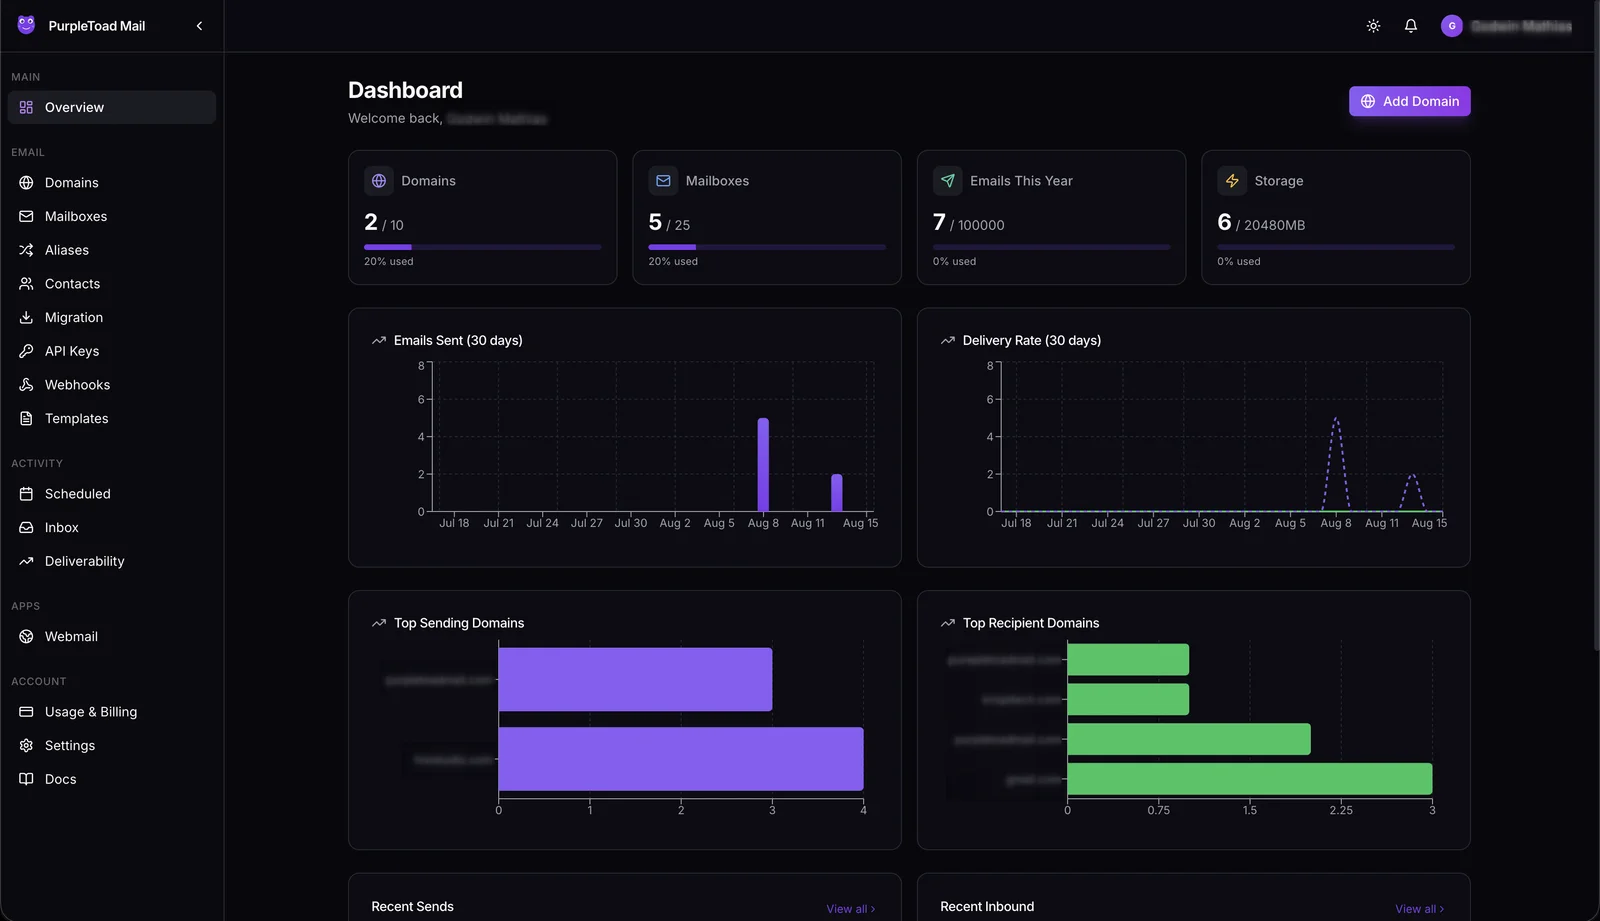
Task: Click the PurpleToad Mail logo icon
Action: click(26, 25)
